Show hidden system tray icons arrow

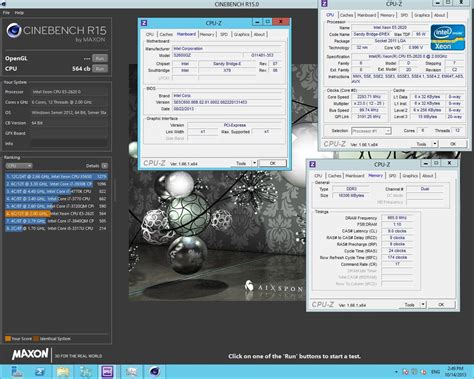(396, 372)
